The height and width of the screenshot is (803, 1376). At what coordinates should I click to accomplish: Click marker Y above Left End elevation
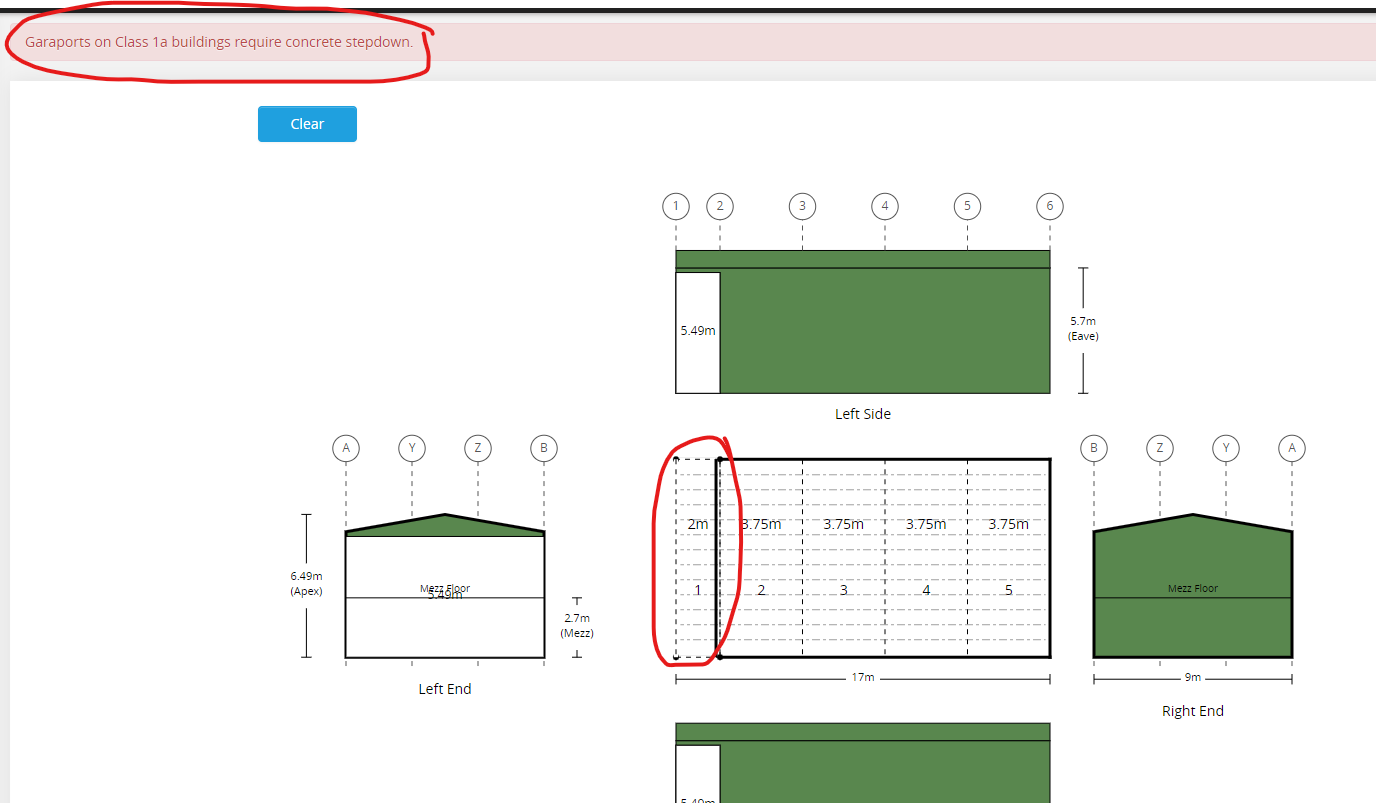[x=412, y=448]
